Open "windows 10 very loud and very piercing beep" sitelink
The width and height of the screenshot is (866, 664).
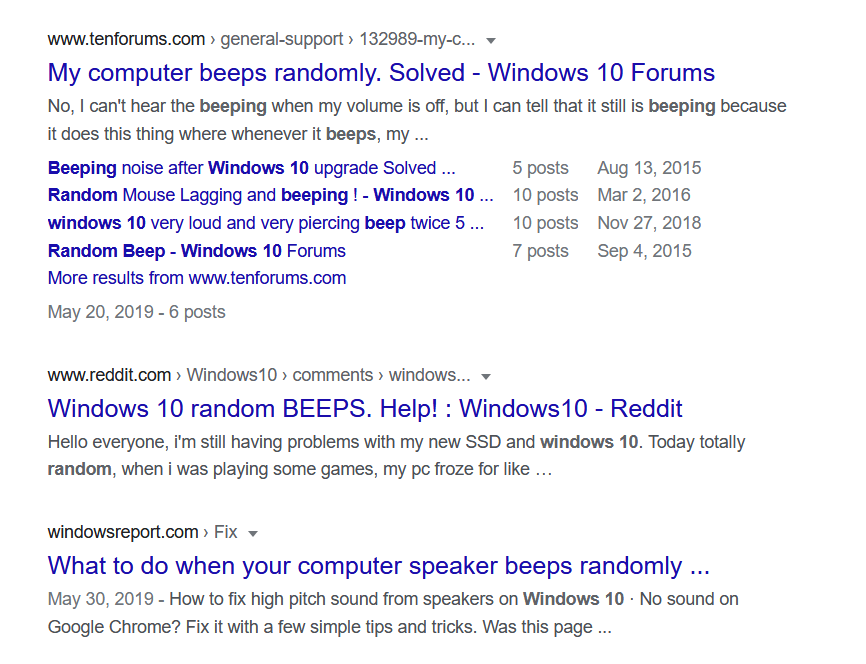(x=265, y=223)
